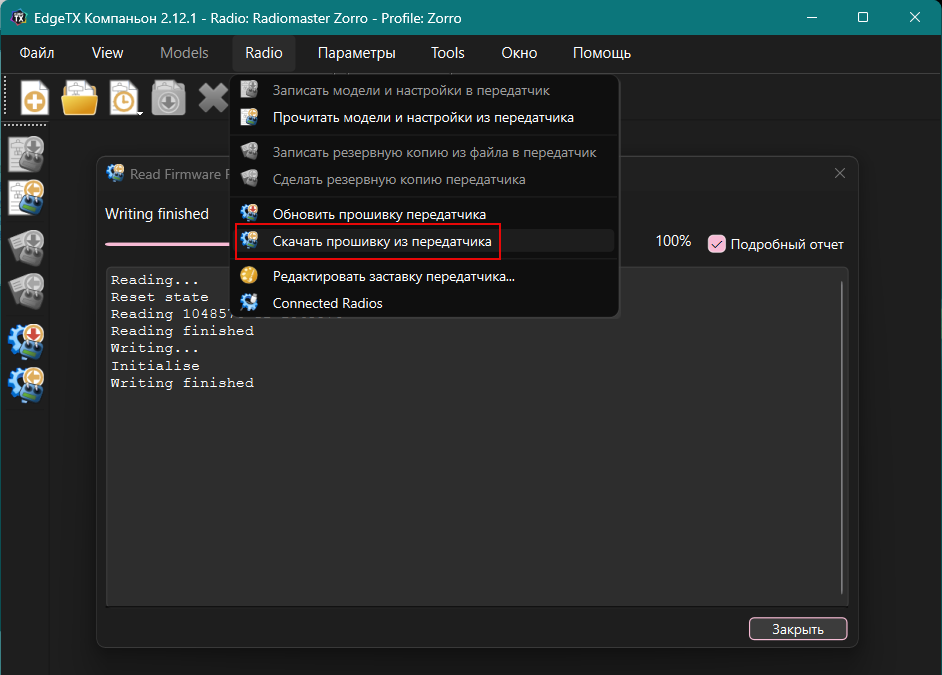This screenshot has width=942, height=675.
Task: Click the last log line 'Writing finished'
Action: coord(182,383)
